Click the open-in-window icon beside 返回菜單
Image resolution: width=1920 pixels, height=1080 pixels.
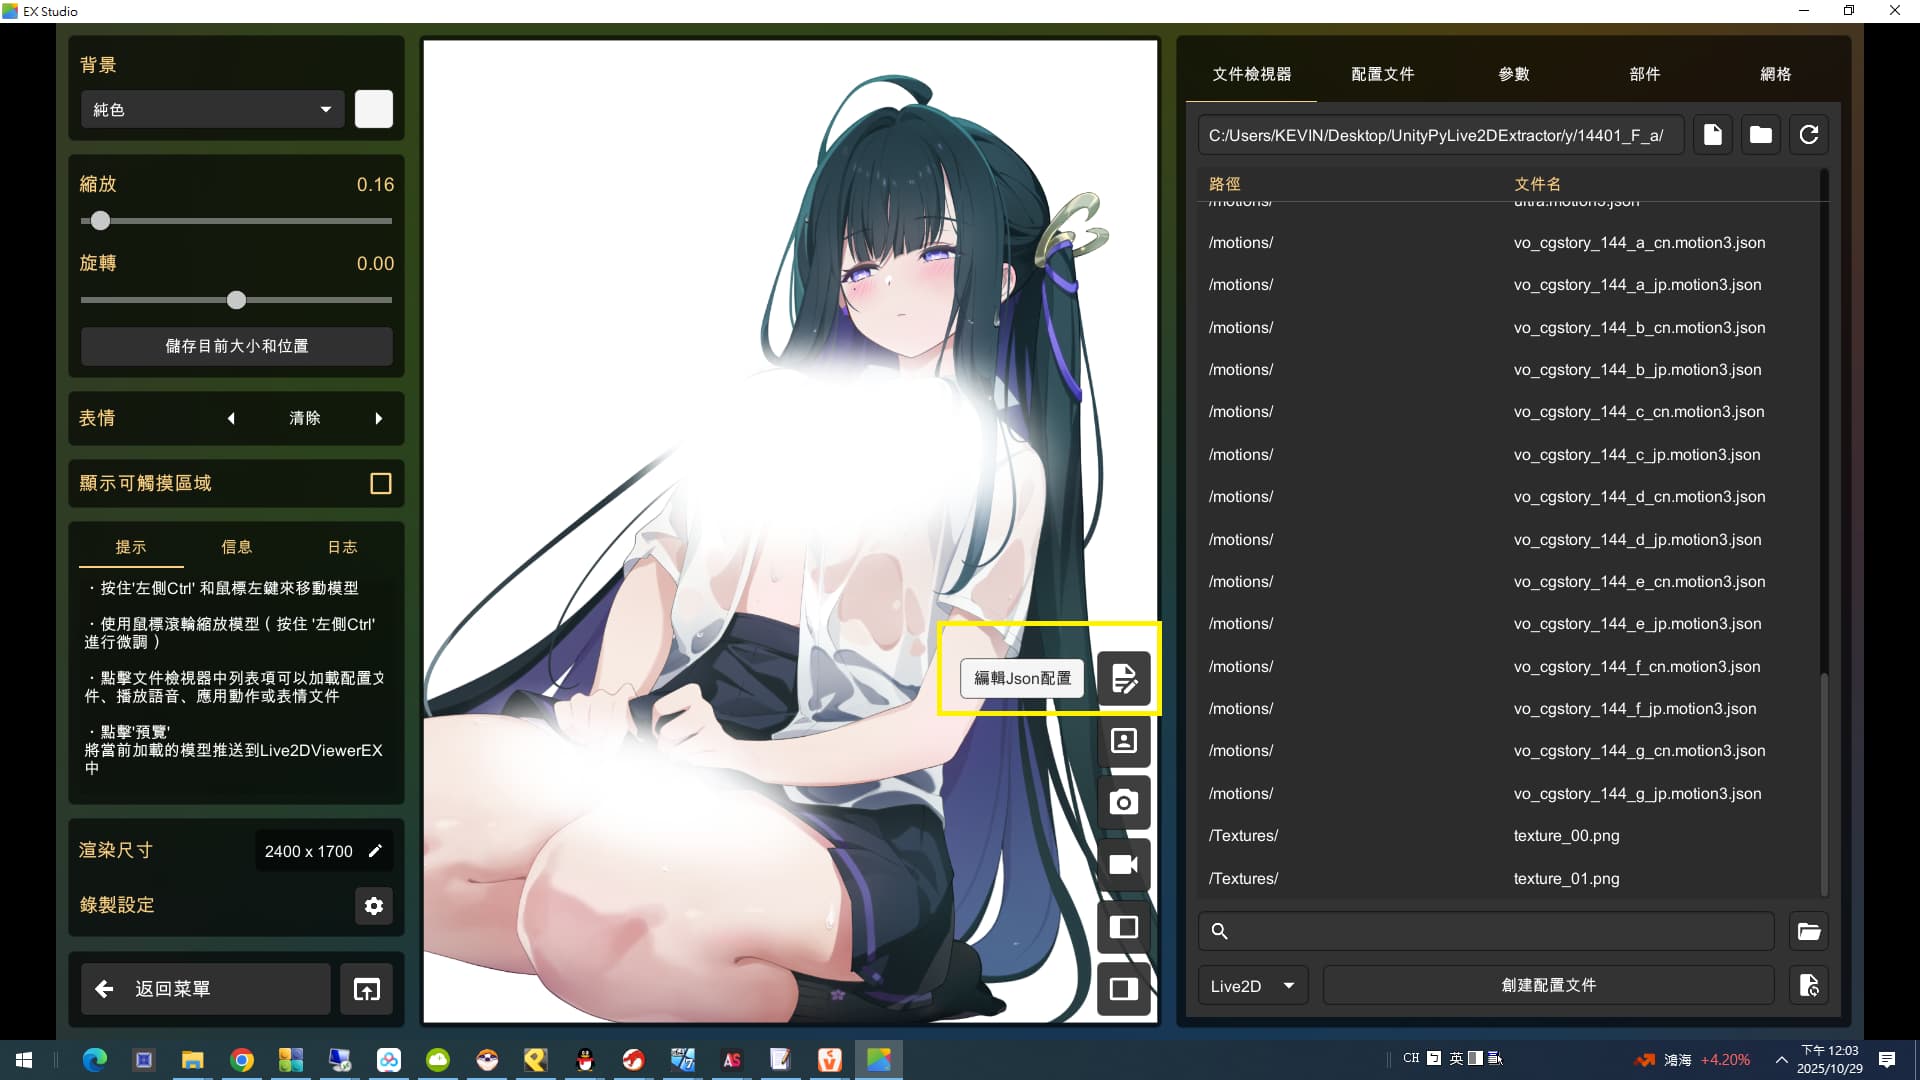[366, 989]
